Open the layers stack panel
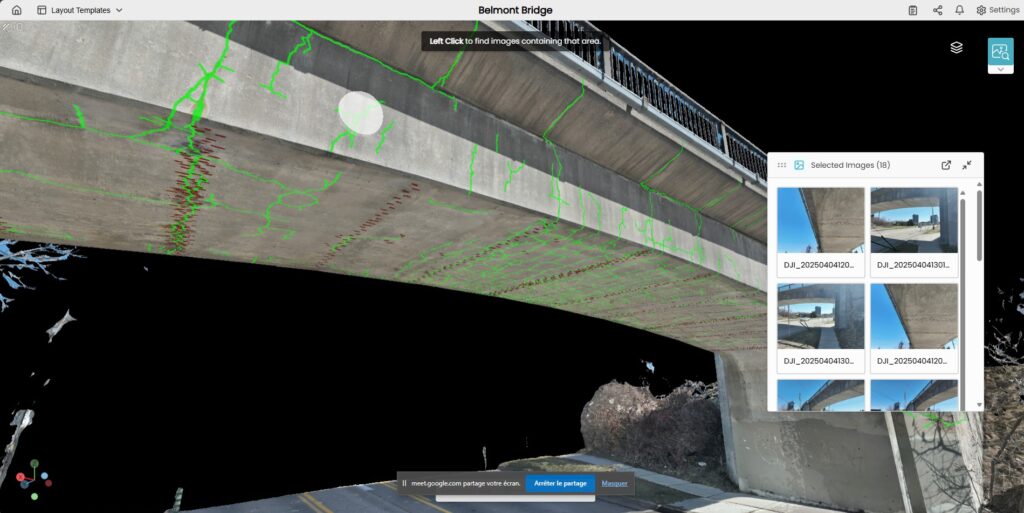Viewport: 1024px width, 513px height. pos(956,47)
